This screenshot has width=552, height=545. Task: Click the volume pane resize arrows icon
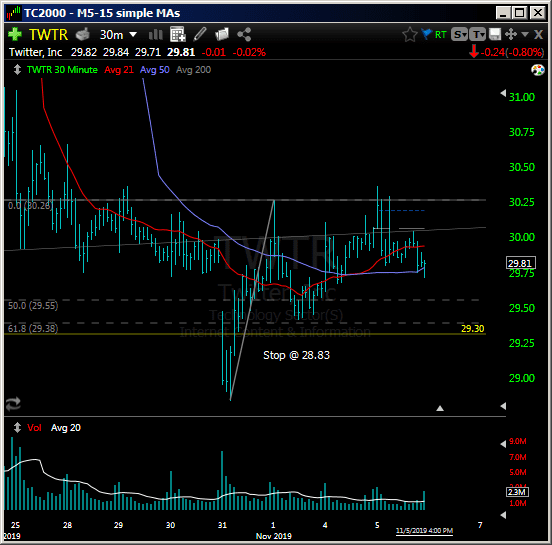(17, 428)
